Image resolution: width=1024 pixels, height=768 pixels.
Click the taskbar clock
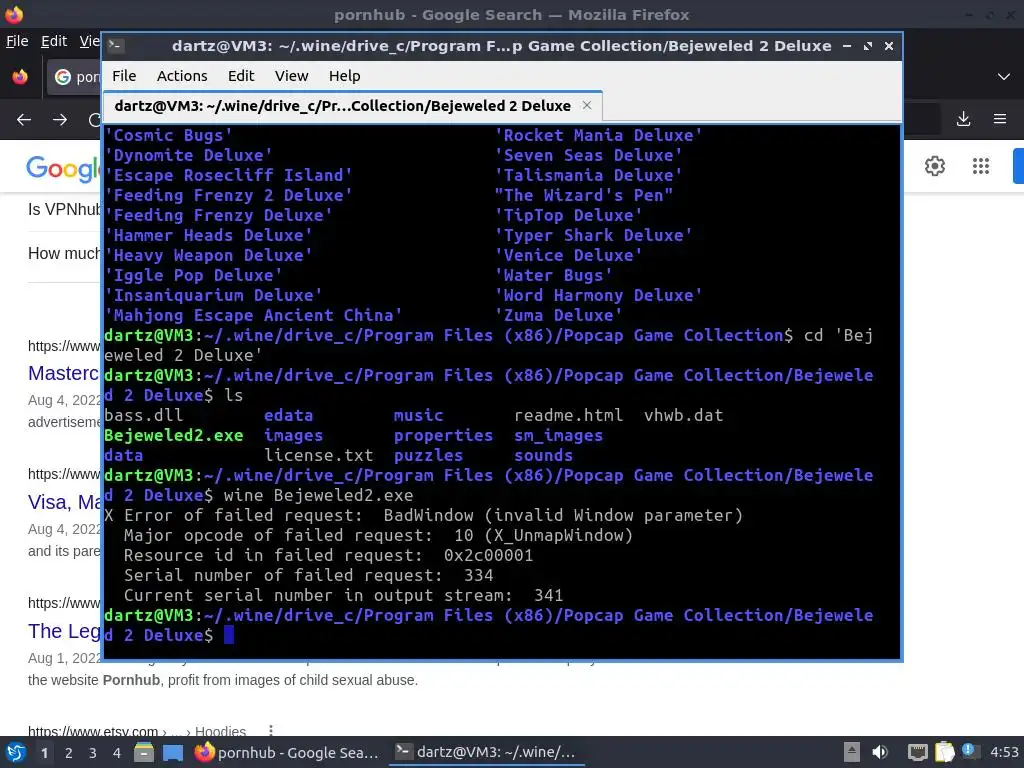(1004, 752)
